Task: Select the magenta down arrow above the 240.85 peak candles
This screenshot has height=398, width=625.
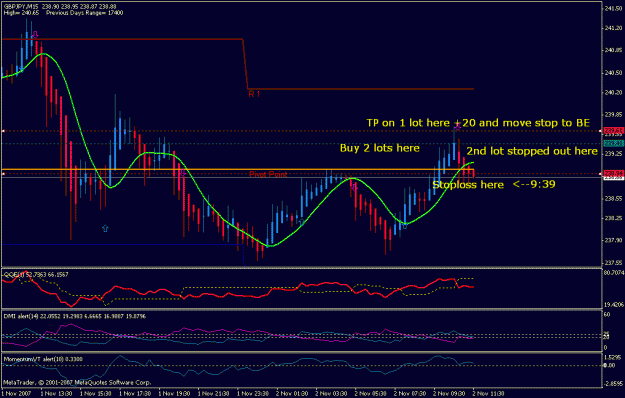Action: 35,35
